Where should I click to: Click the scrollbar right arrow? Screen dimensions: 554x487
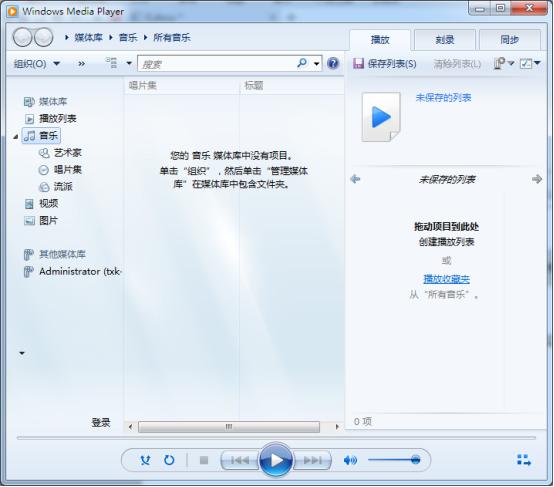337,427
